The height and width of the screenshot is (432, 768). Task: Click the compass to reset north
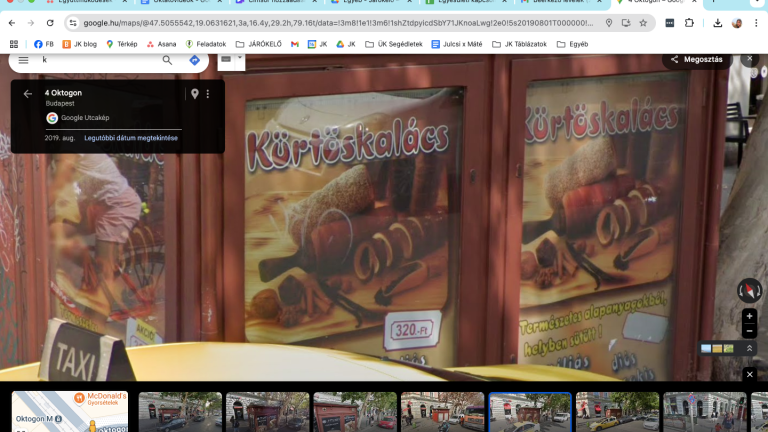tap(749, 290)
